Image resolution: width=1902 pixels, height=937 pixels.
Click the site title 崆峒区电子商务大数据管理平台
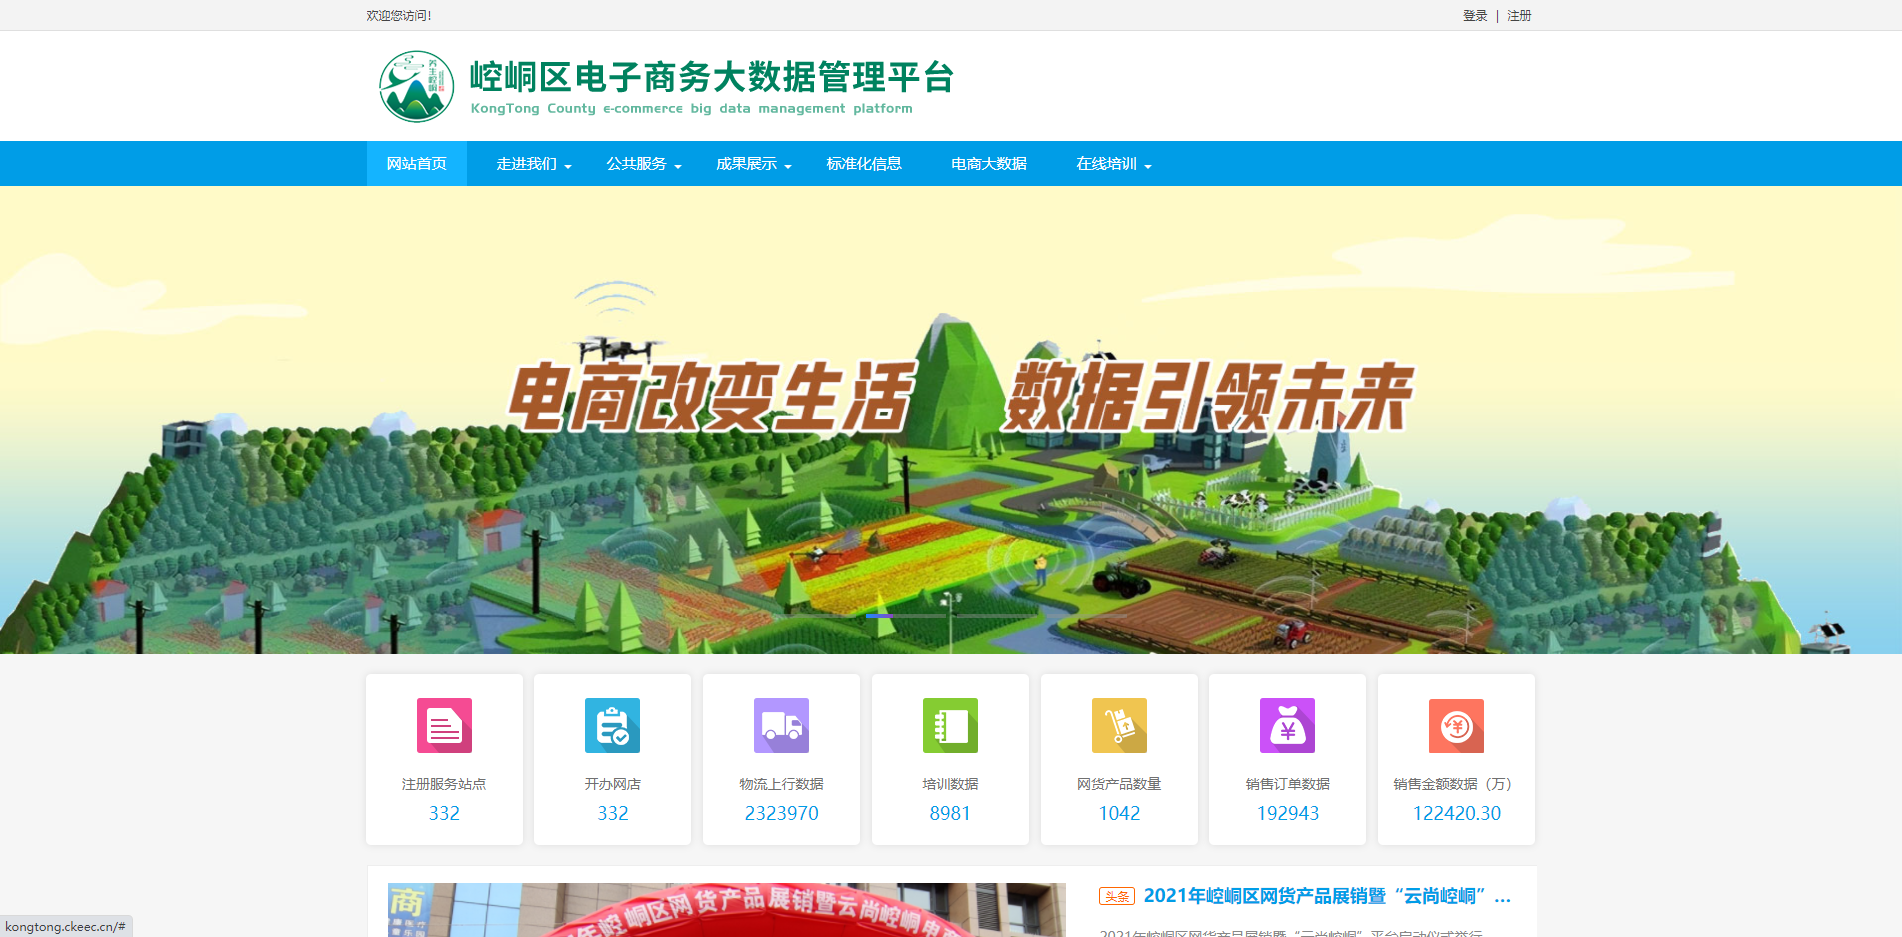tap(712, 76)
